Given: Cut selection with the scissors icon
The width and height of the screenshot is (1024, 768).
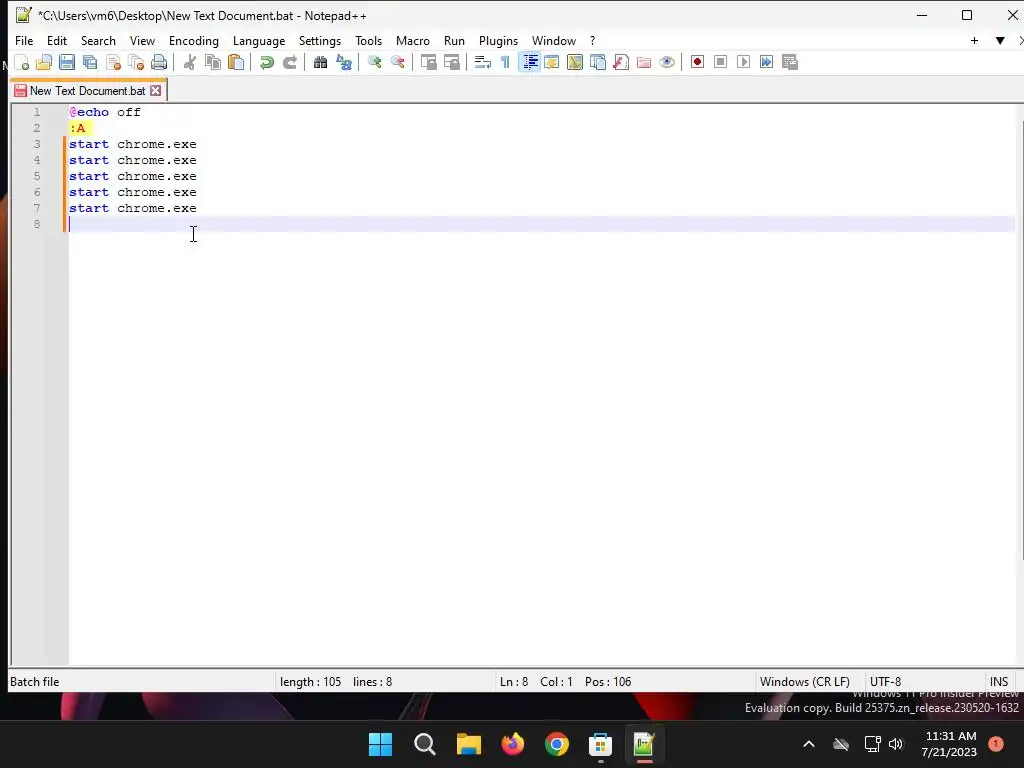Looking at the screenshot, I should click(x=189, y=62).
